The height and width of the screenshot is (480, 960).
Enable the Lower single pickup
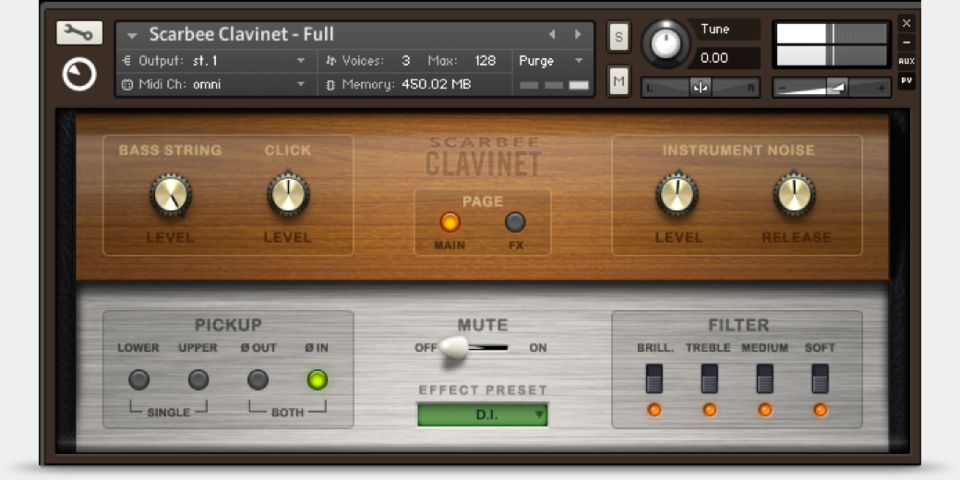[x=139, y=380]
